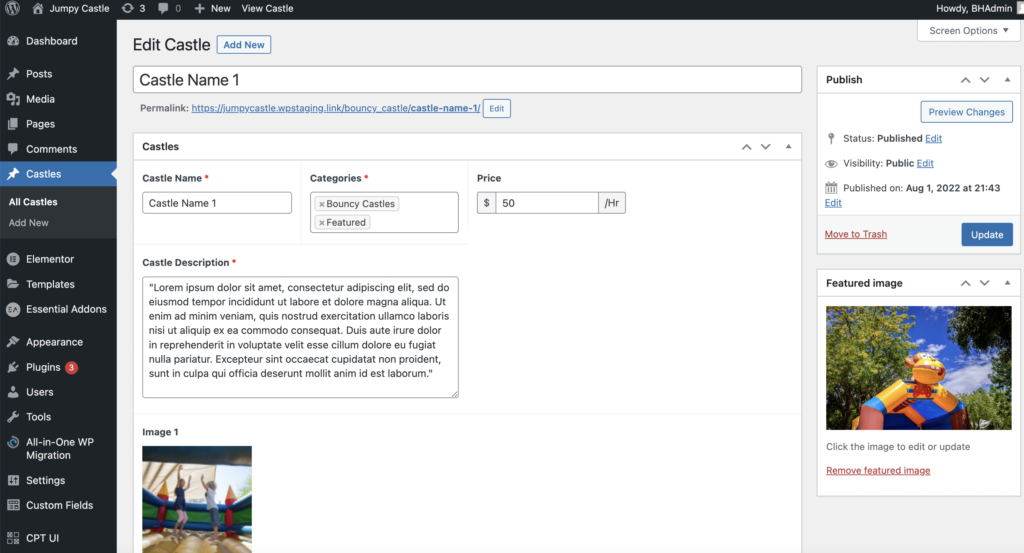
Task: Click the Elementor icon in sidebar
Action: point(13,259)
